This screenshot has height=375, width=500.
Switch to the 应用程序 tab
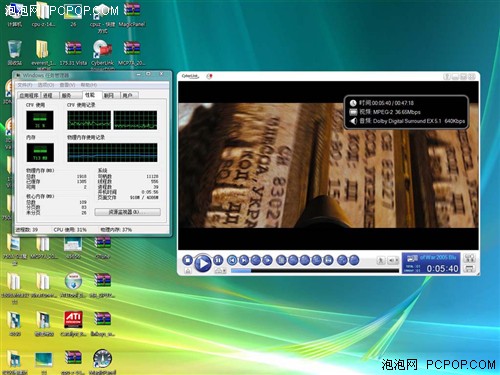point(29,95)
